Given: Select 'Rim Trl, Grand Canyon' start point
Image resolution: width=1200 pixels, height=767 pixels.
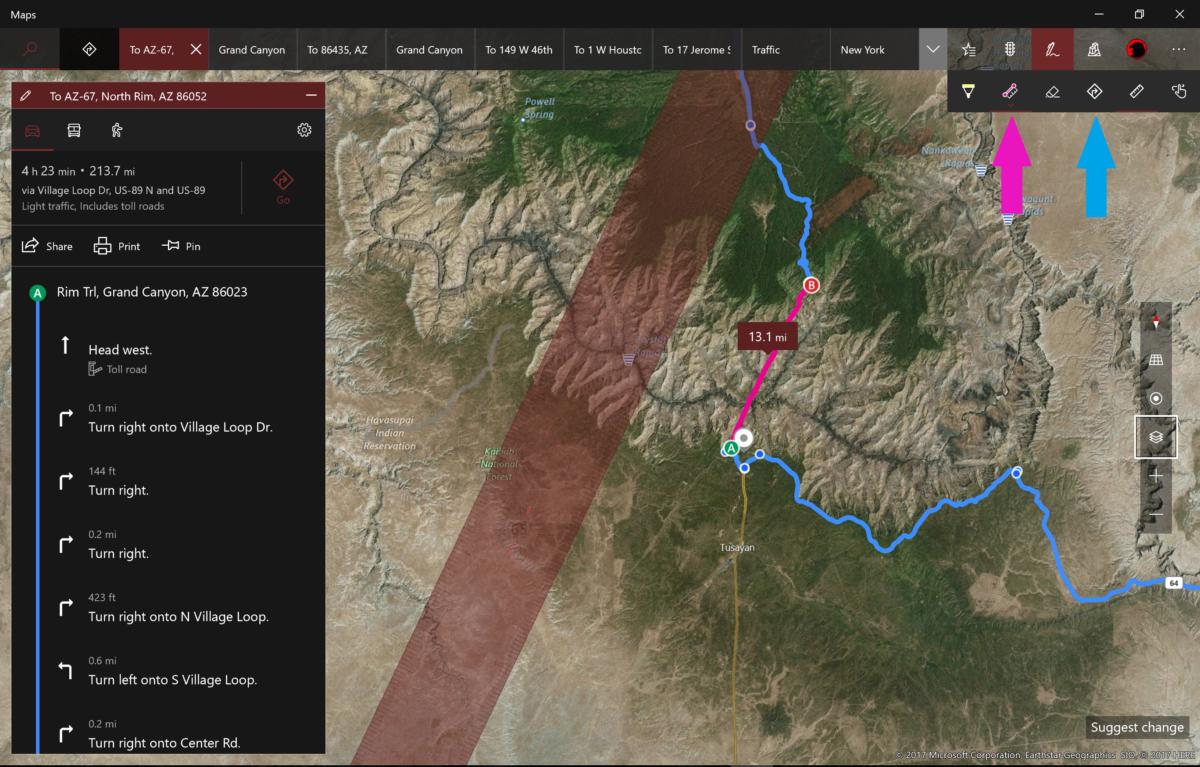Looking at the screenshot, I should (152, 292).
